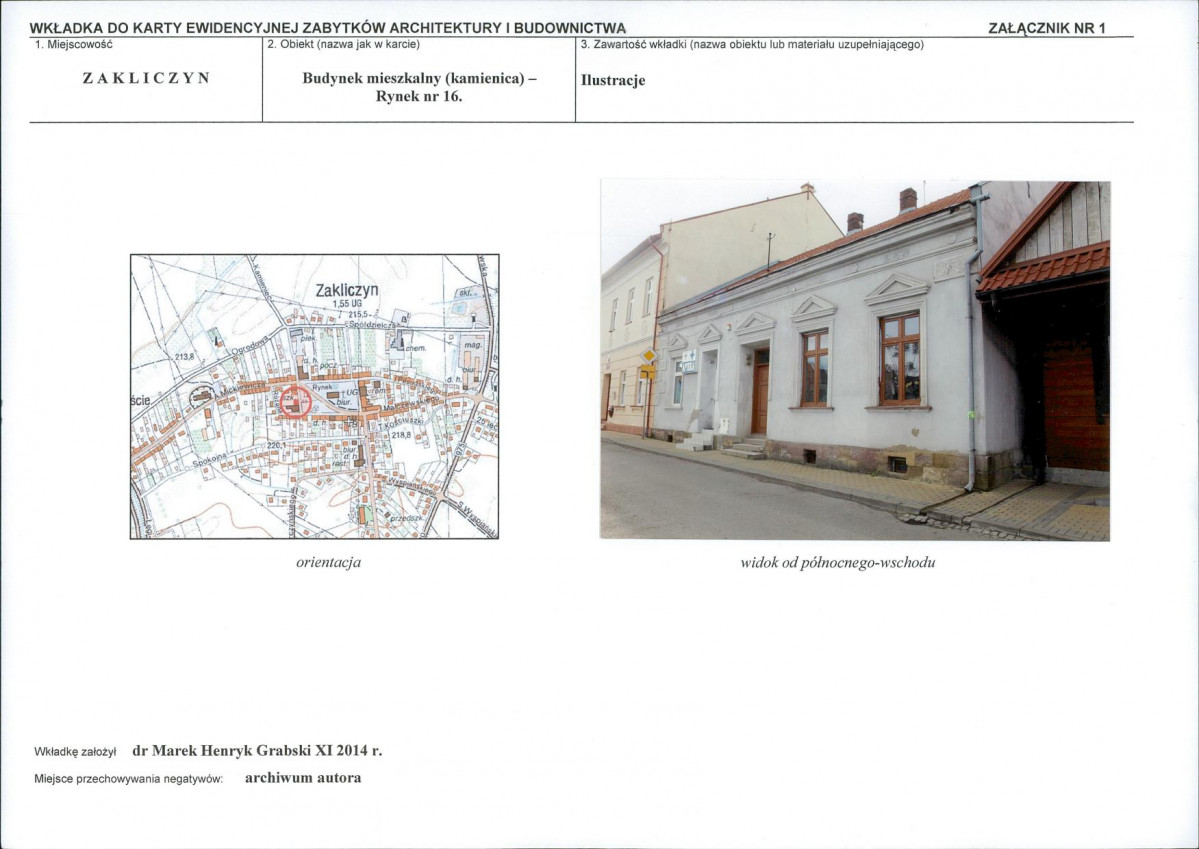Click the 'Rynek nr 16.' text
Screen dimensions: 1199x849
(x=419, y=96)
